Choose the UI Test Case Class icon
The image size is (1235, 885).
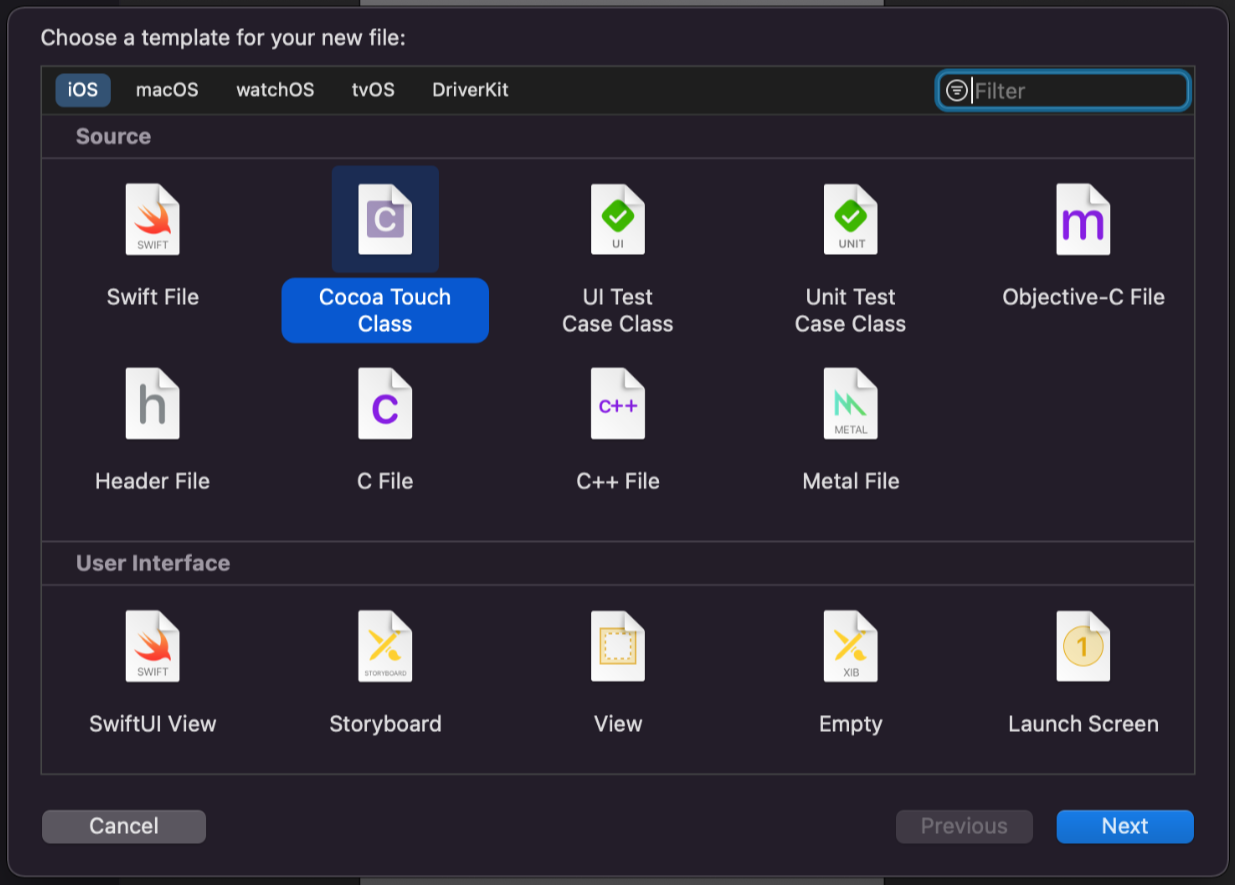click(x=618, y=219)
